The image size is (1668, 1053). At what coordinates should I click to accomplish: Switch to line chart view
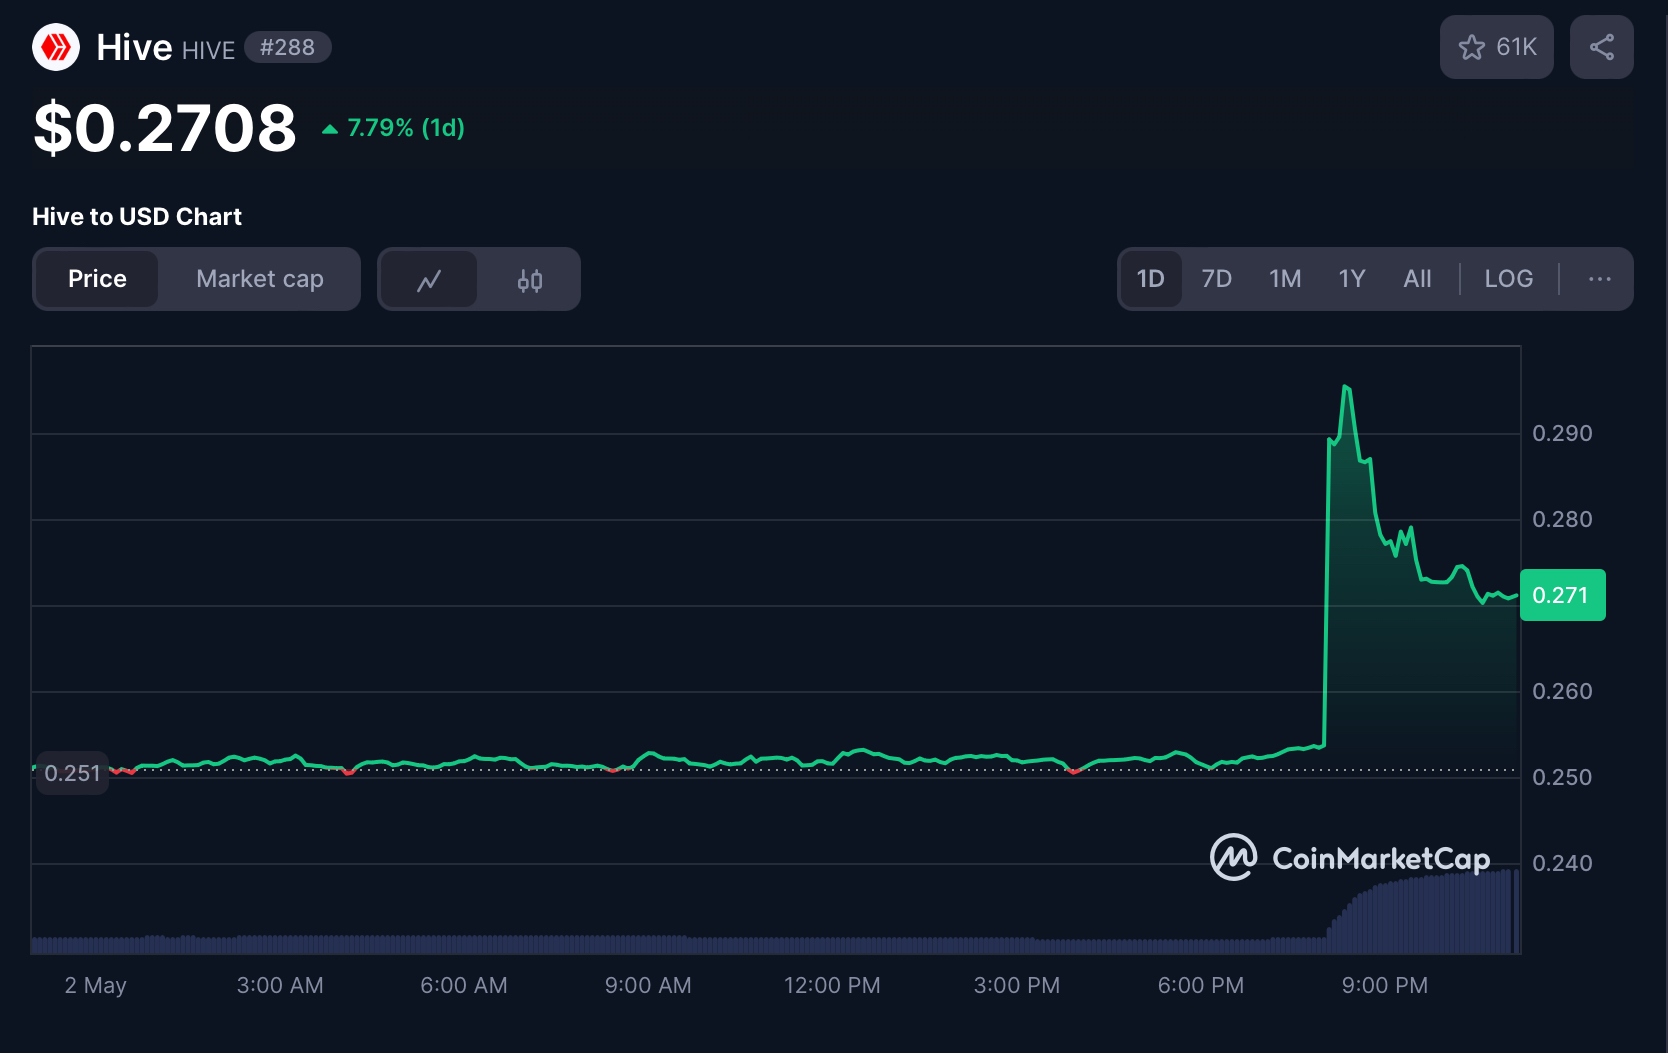pyautogui.click(x=429, y=279)
